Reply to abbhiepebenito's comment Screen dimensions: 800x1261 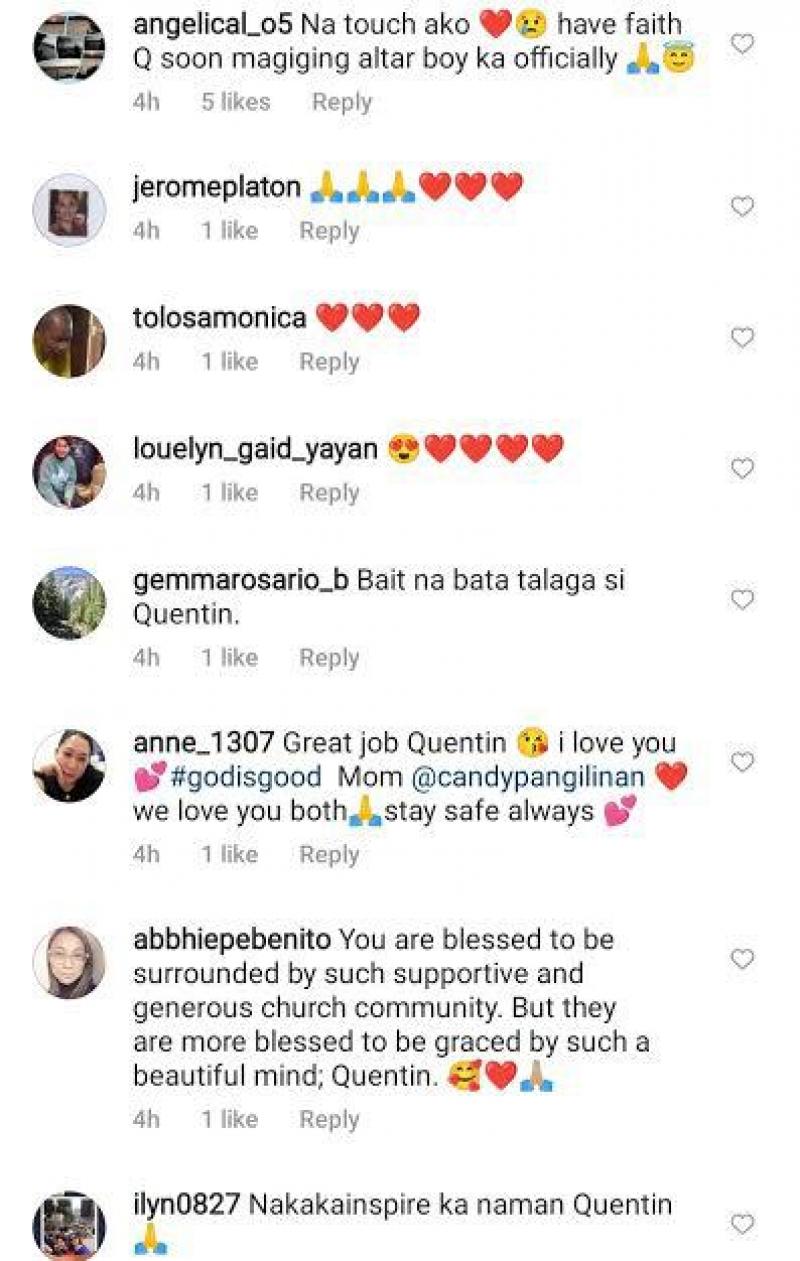coord(329,1118)
